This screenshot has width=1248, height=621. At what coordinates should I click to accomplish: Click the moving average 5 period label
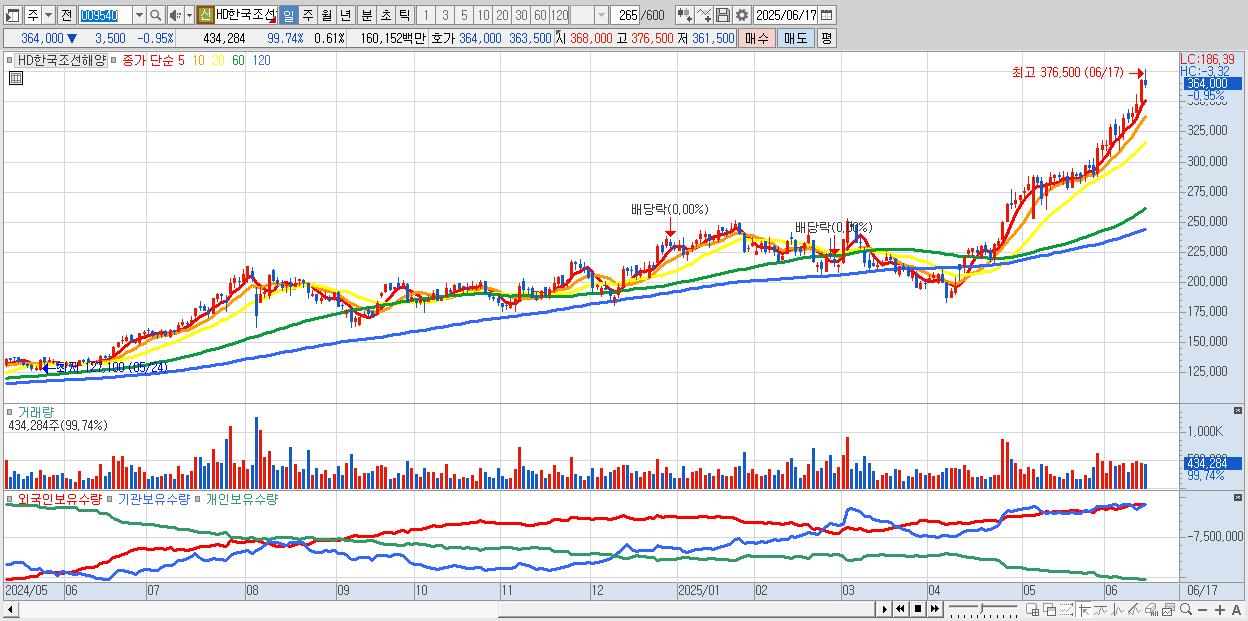[x=181, y=60]
